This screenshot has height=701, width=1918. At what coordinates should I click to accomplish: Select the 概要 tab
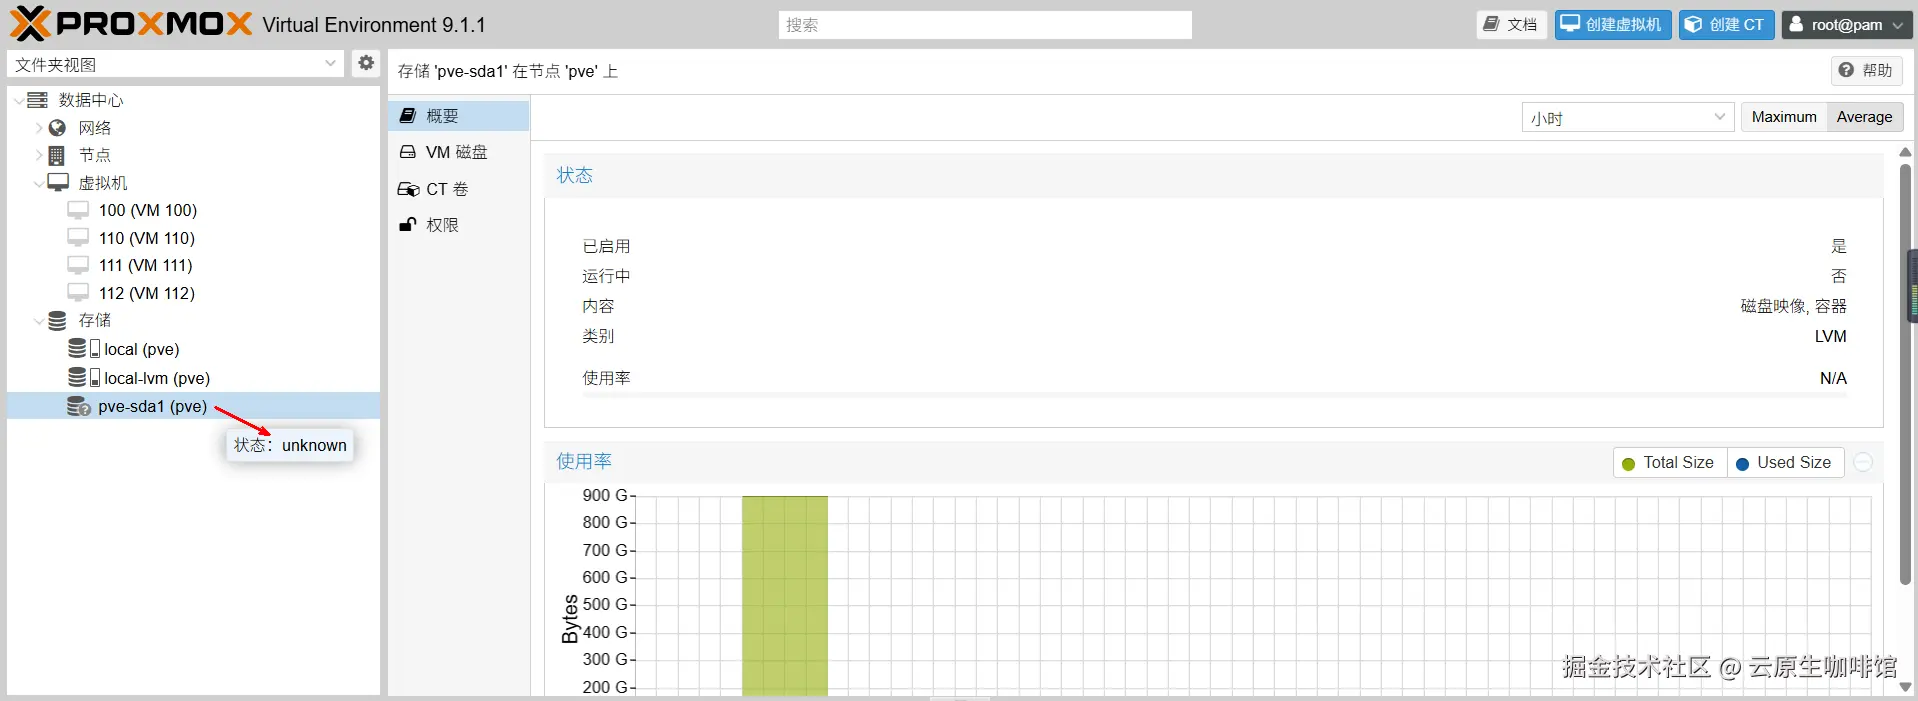click(459, 116)
